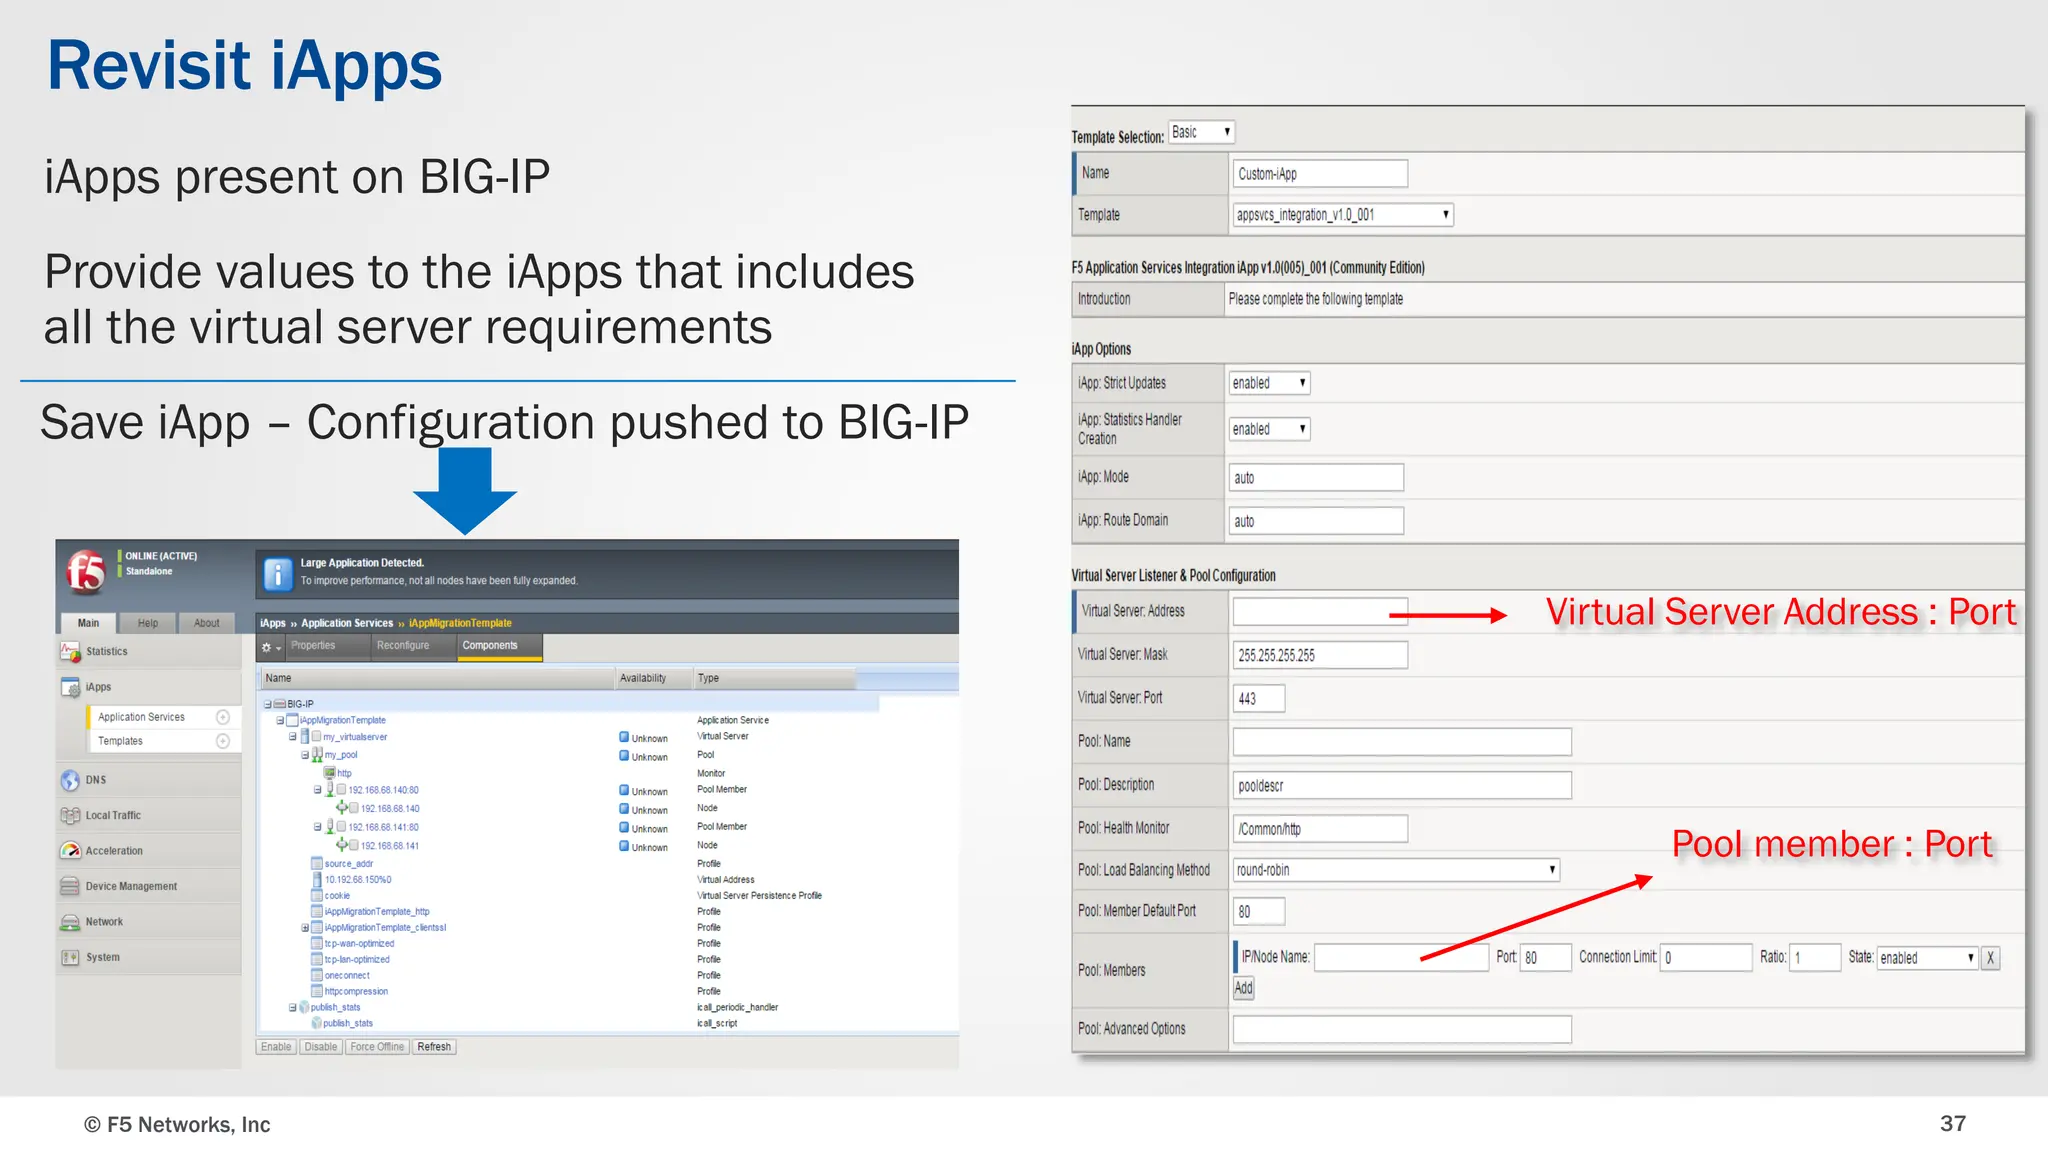Click node icon for 192.168.68.141
2048x1152 pixels.
(x=341, y=845)
